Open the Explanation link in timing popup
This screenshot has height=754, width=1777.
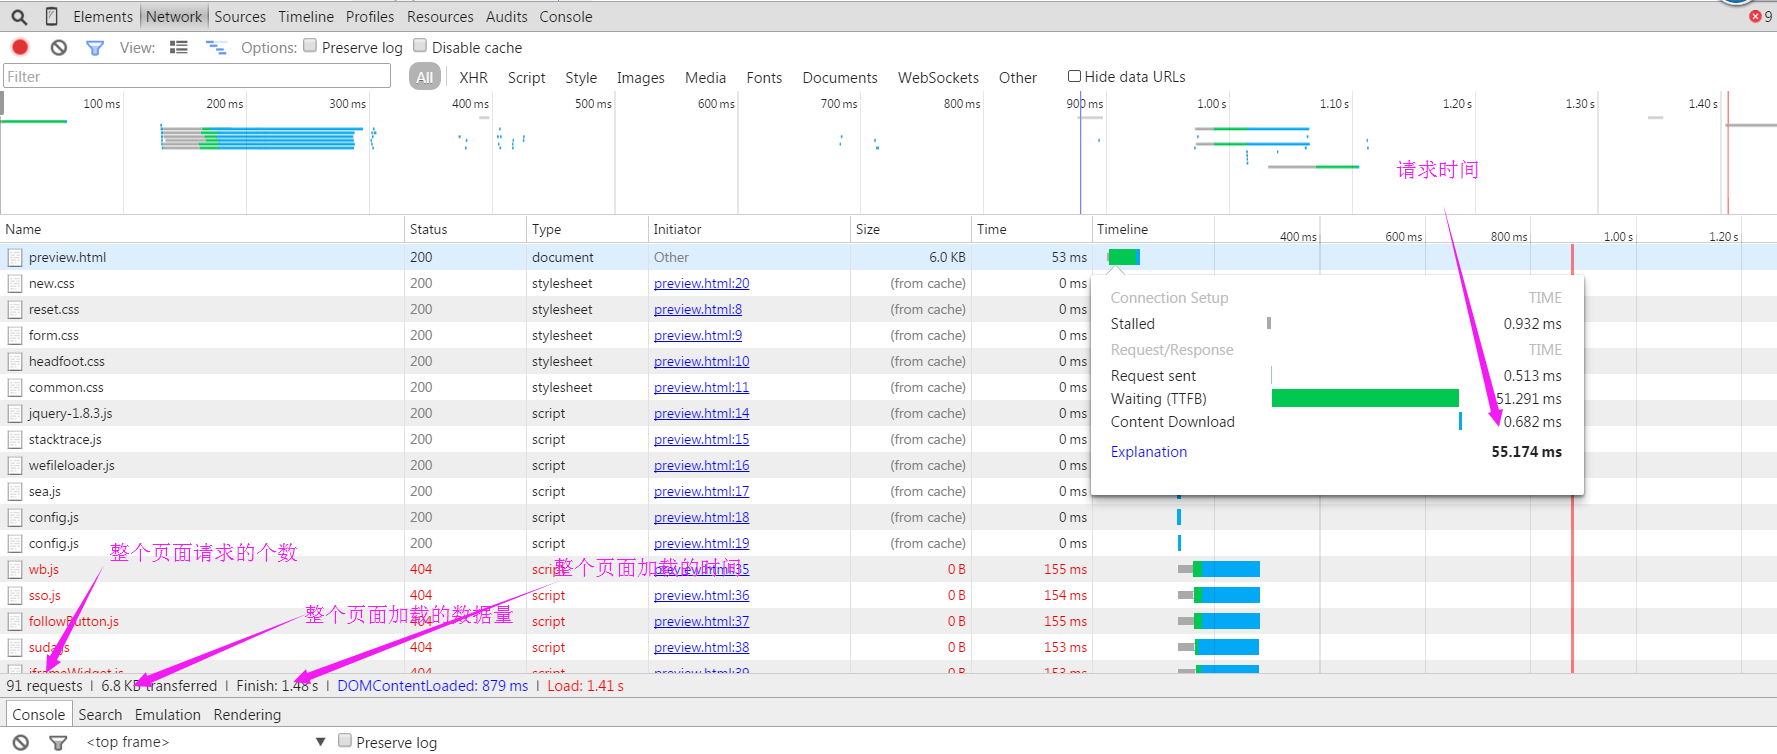[x=1148, y=452]
